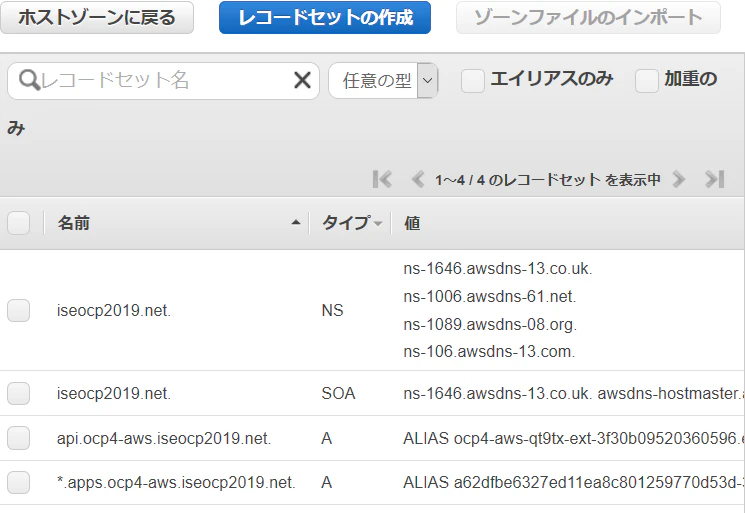Click ALIAS ocp4-aws-qt9tx-ext value
Screen dimensions: 745x513
[573, 438]
